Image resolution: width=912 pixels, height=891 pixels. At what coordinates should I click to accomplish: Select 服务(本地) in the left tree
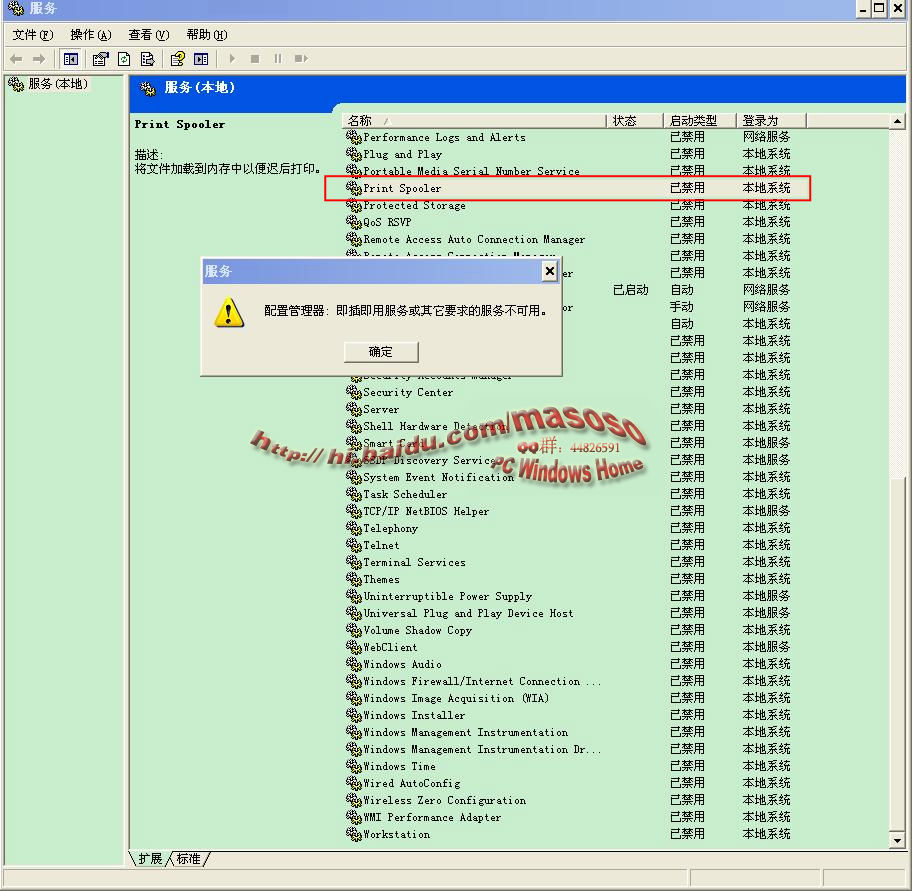point(48,84)
